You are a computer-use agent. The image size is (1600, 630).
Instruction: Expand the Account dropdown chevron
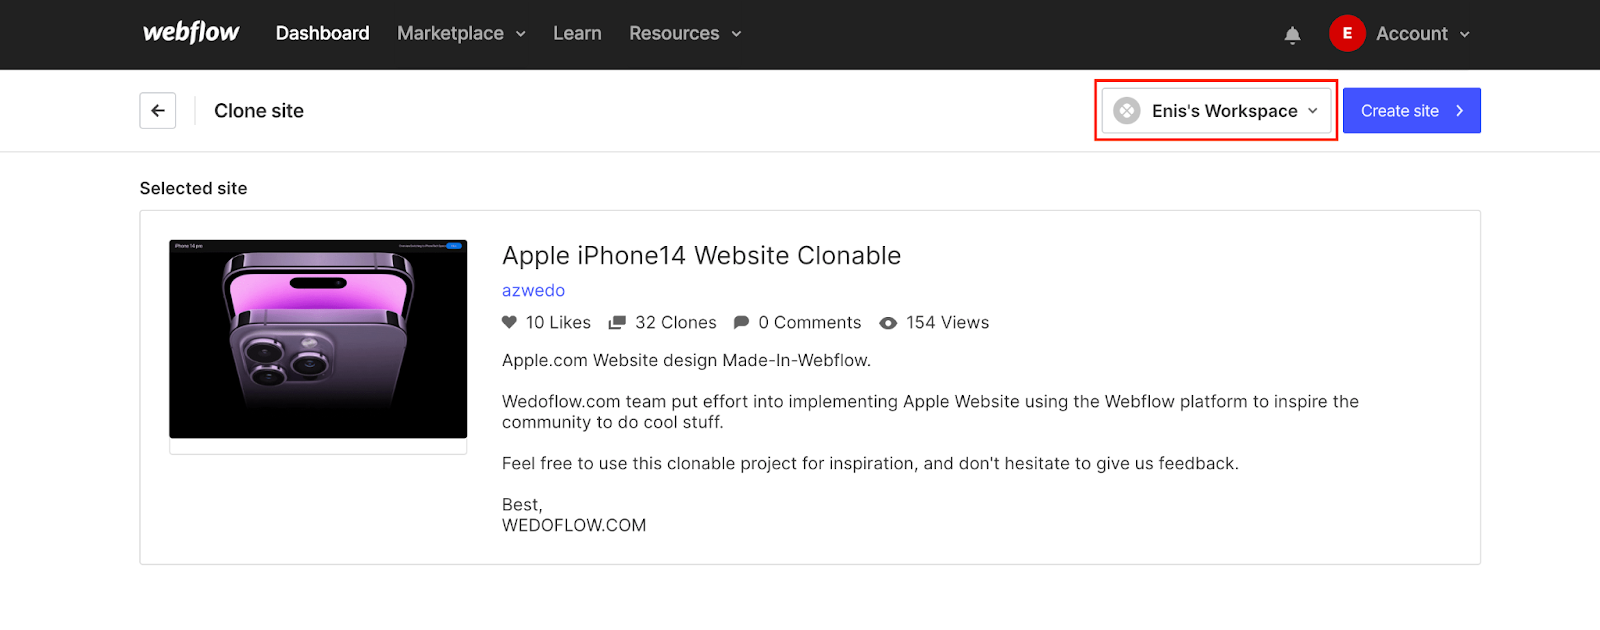click(1464, 34)
